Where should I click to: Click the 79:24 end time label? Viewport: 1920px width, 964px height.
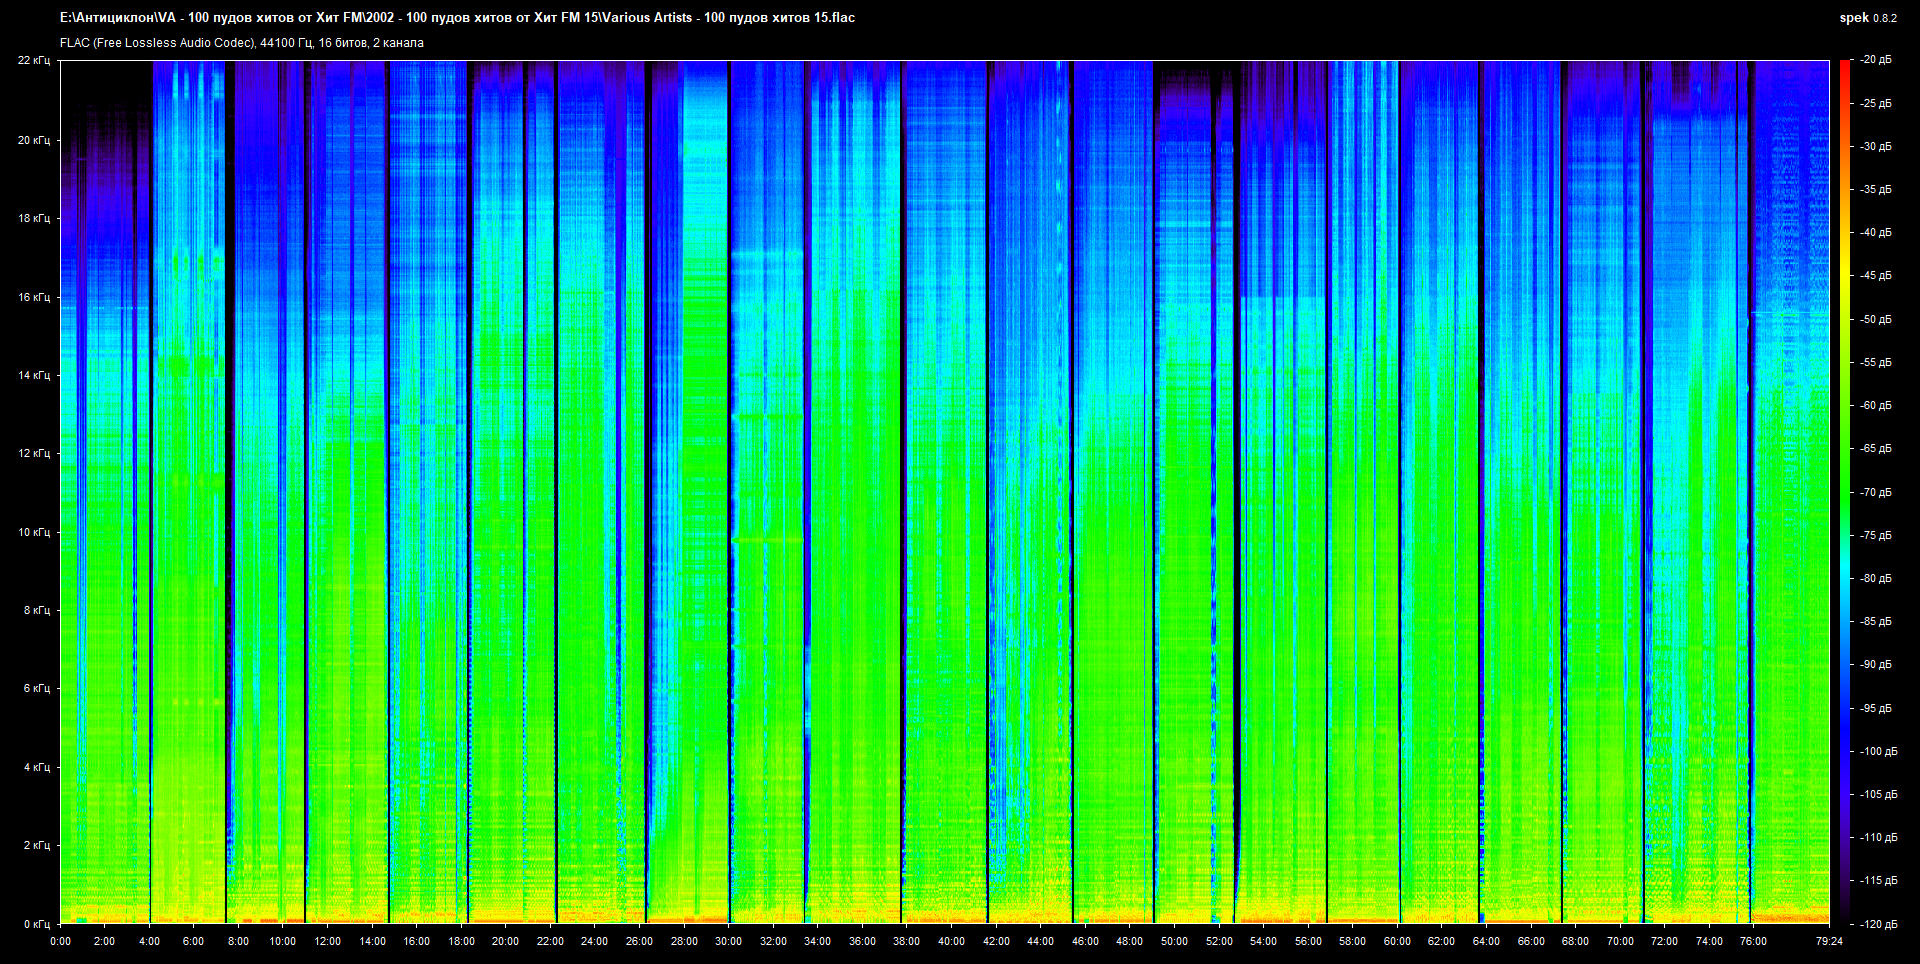pyautogui.click(x=1829, y=941)
